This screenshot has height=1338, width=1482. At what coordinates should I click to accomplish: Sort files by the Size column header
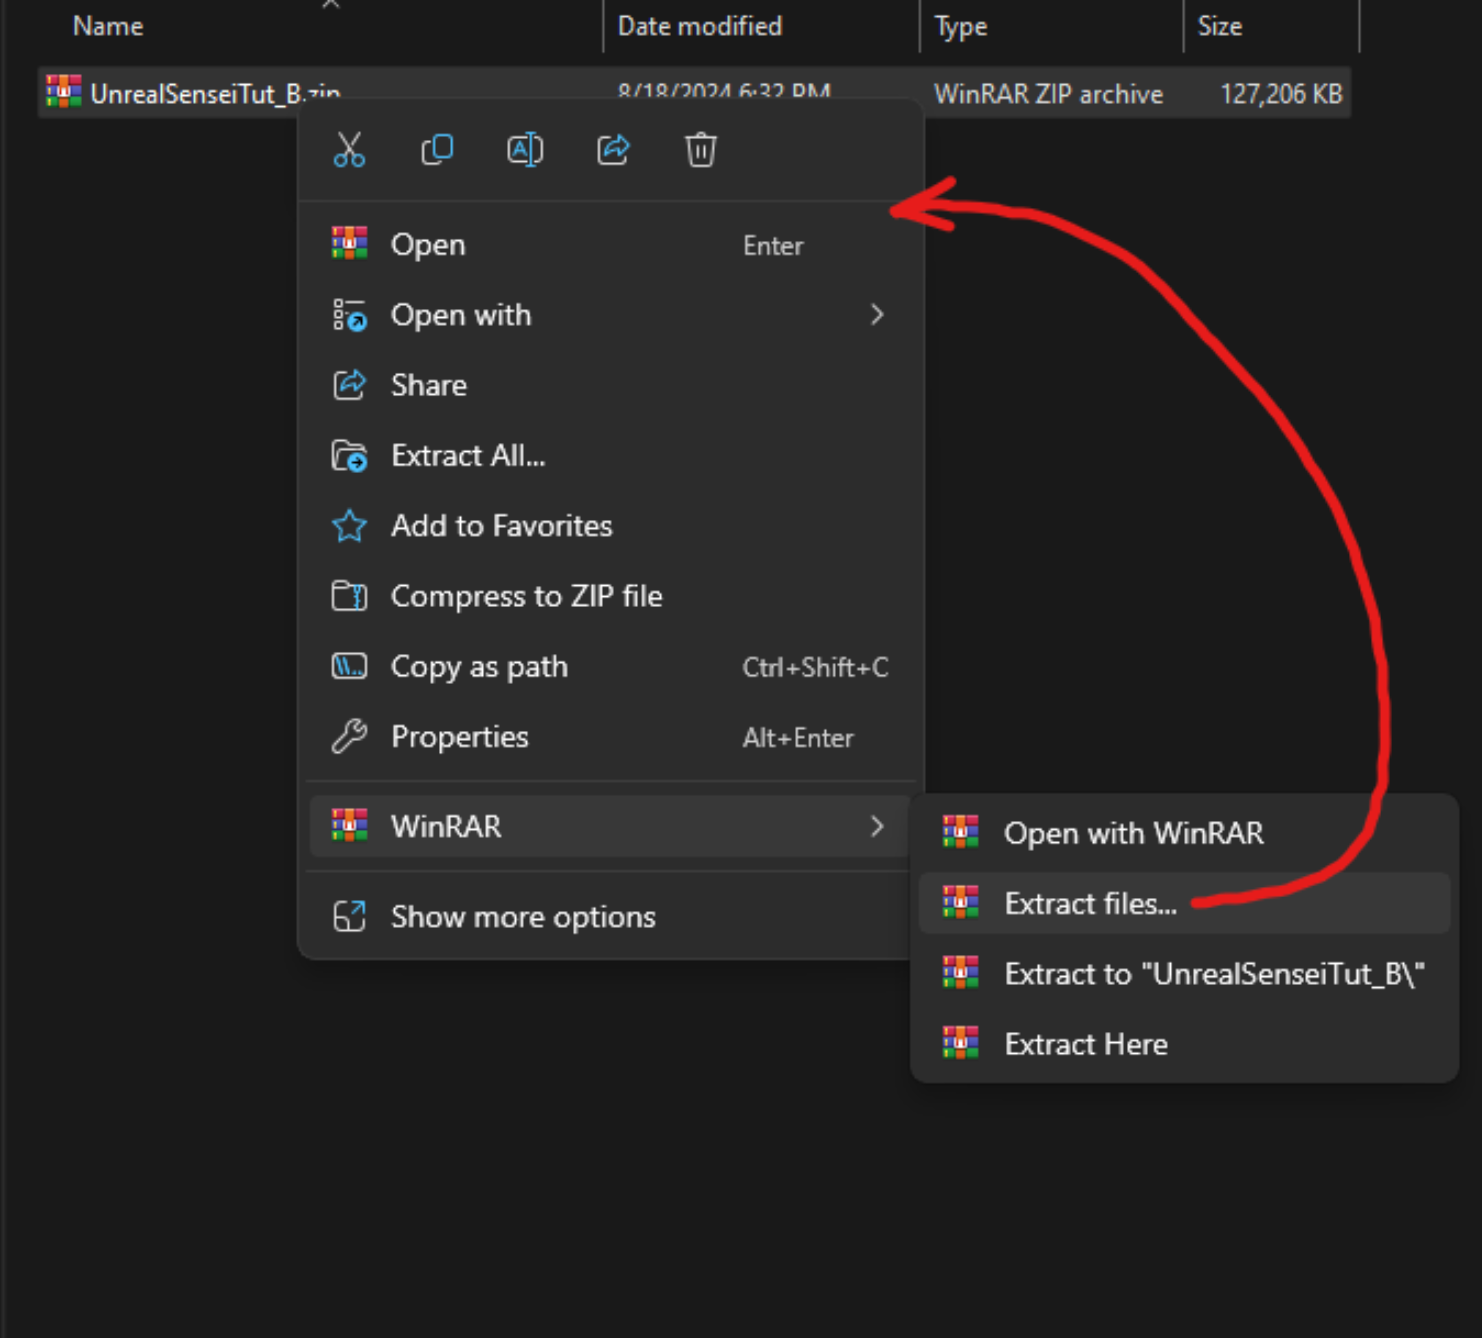(1220, 26)
